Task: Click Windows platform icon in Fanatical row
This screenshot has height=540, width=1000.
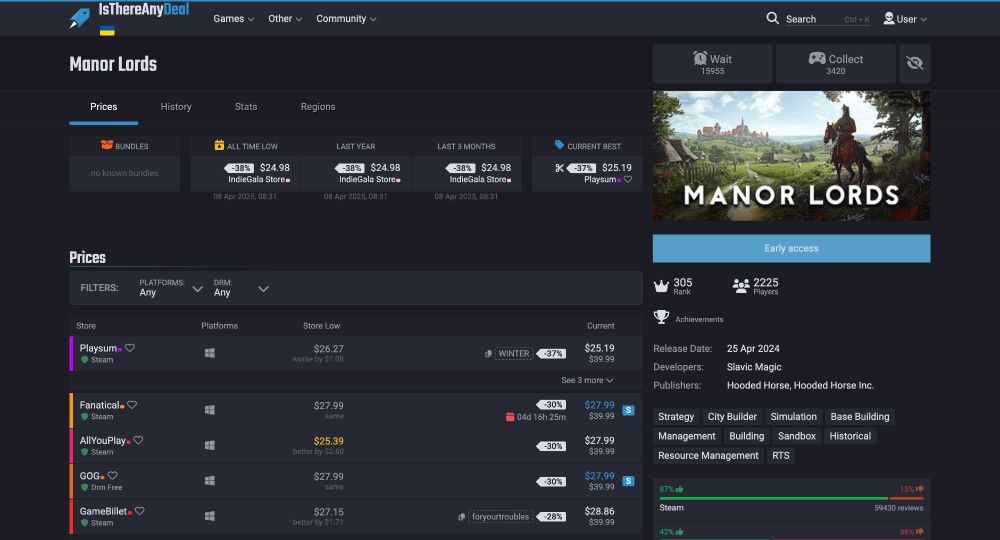Action: click(x=209, y=409)
